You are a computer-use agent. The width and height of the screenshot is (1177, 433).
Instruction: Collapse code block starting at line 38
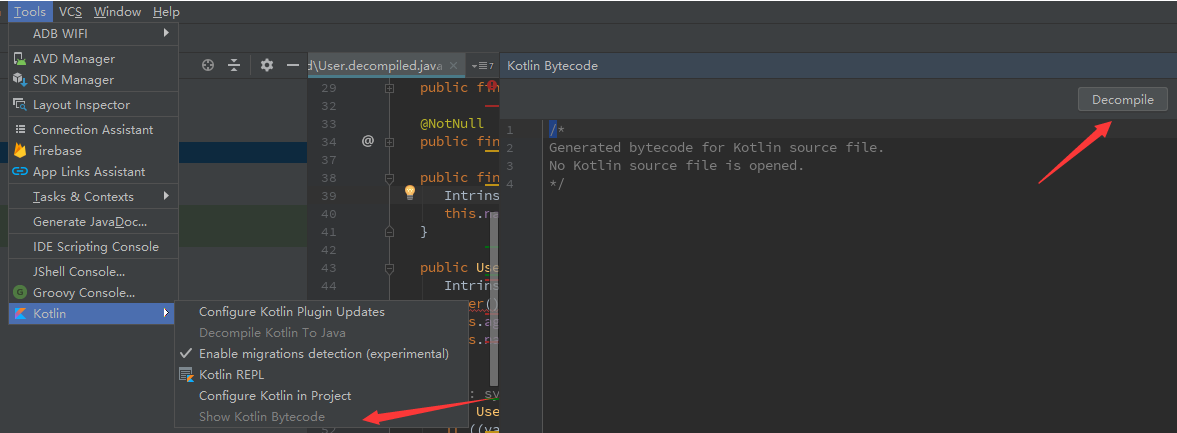(x=389, y=178)
